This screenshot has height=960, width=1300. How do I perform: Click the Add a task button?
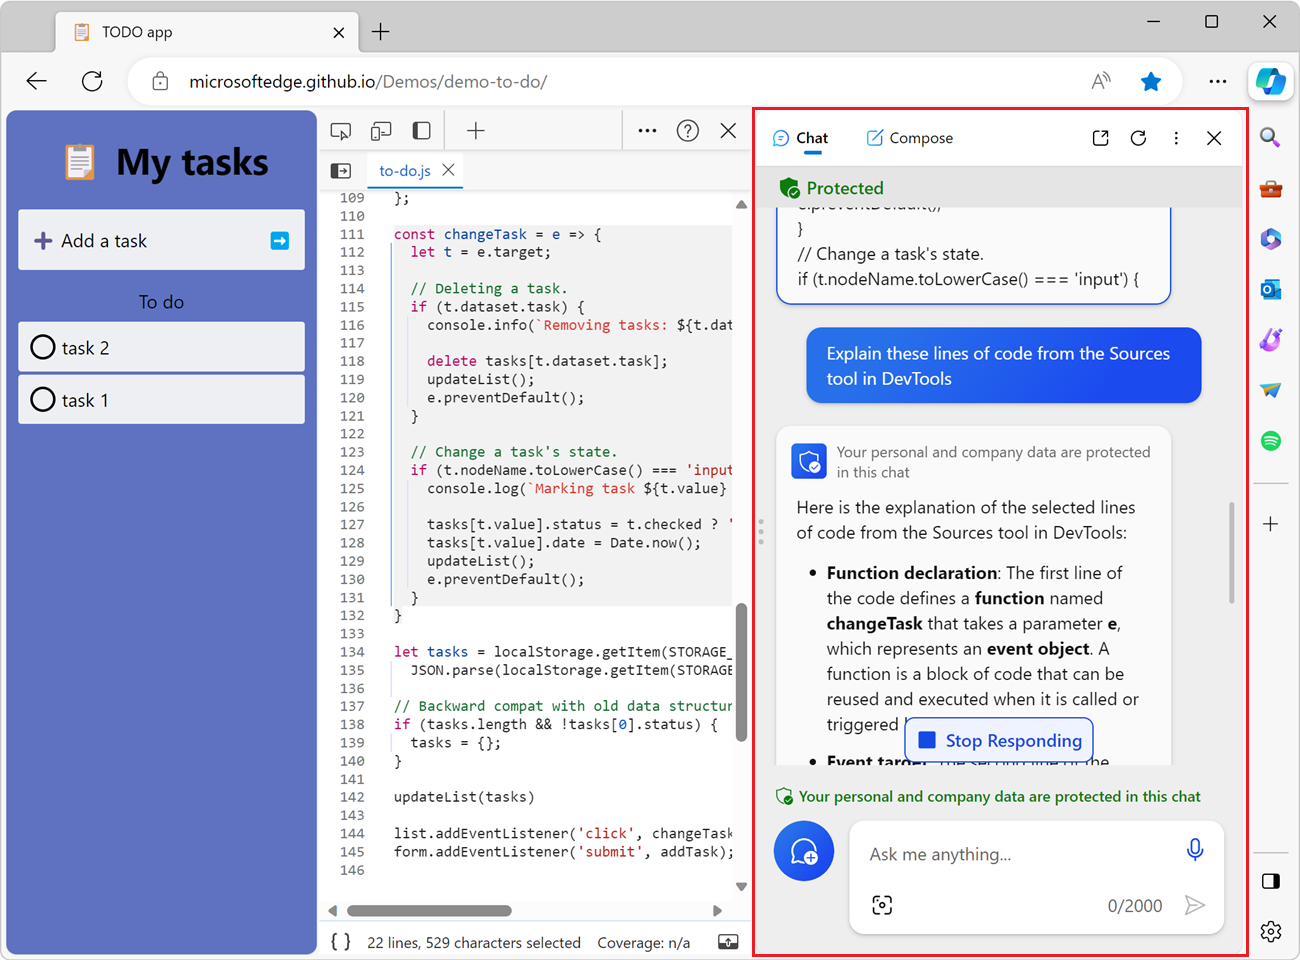click(161, 240)
